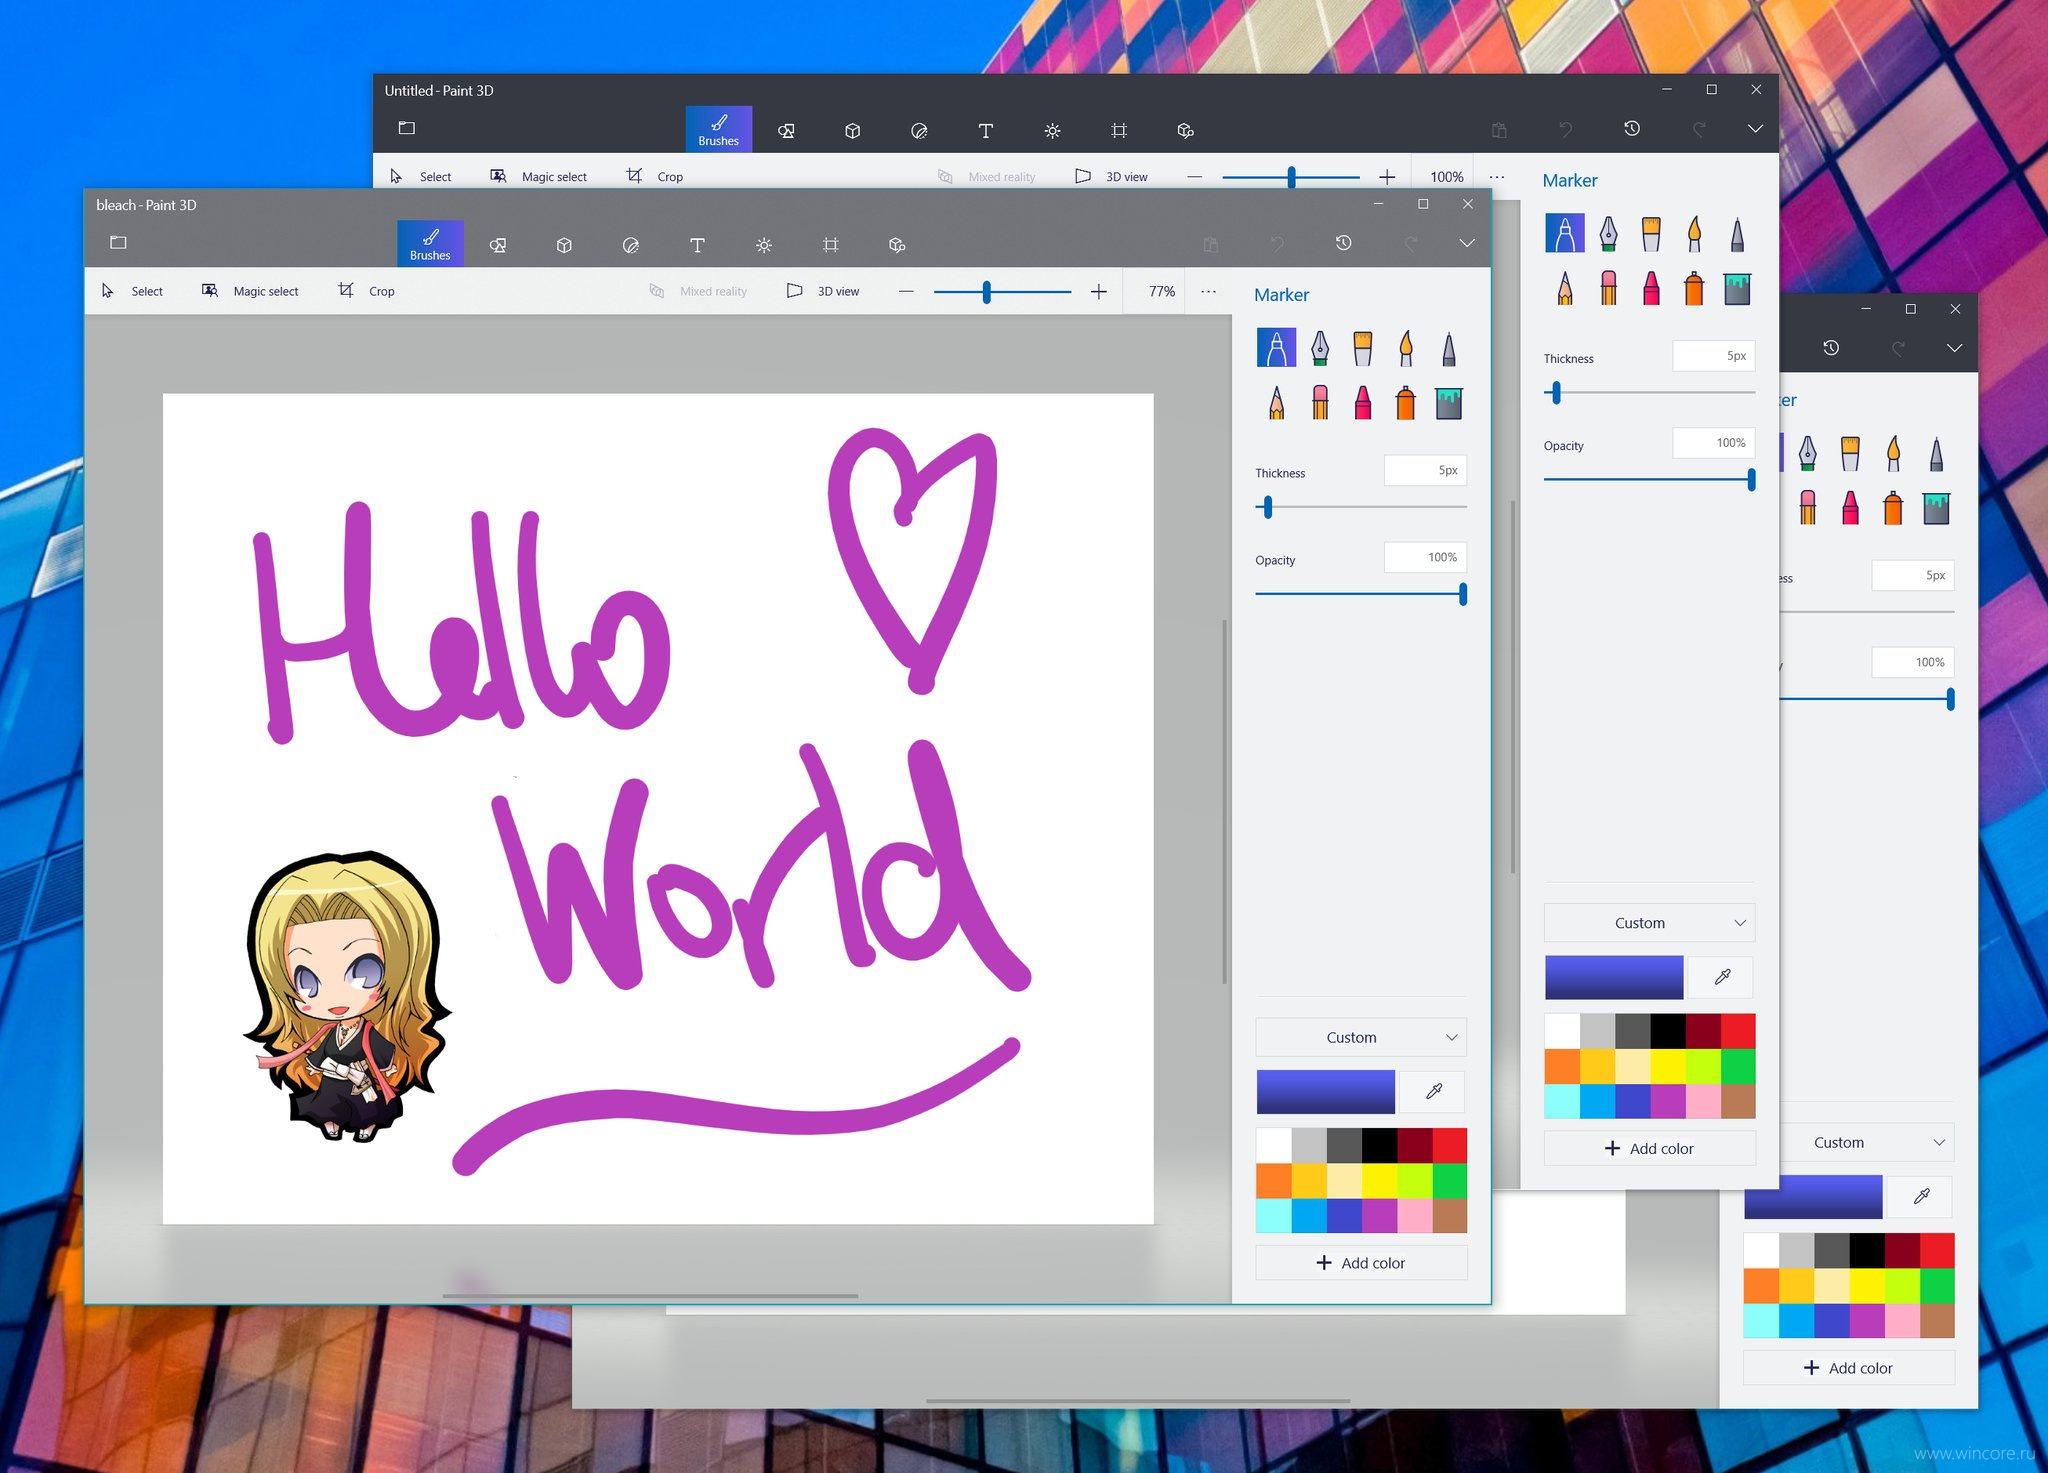2048x1473 pixels.
Task: Choose green swatch in Untitled window
Action: pyautogui.click(x=1737, y=1066)
